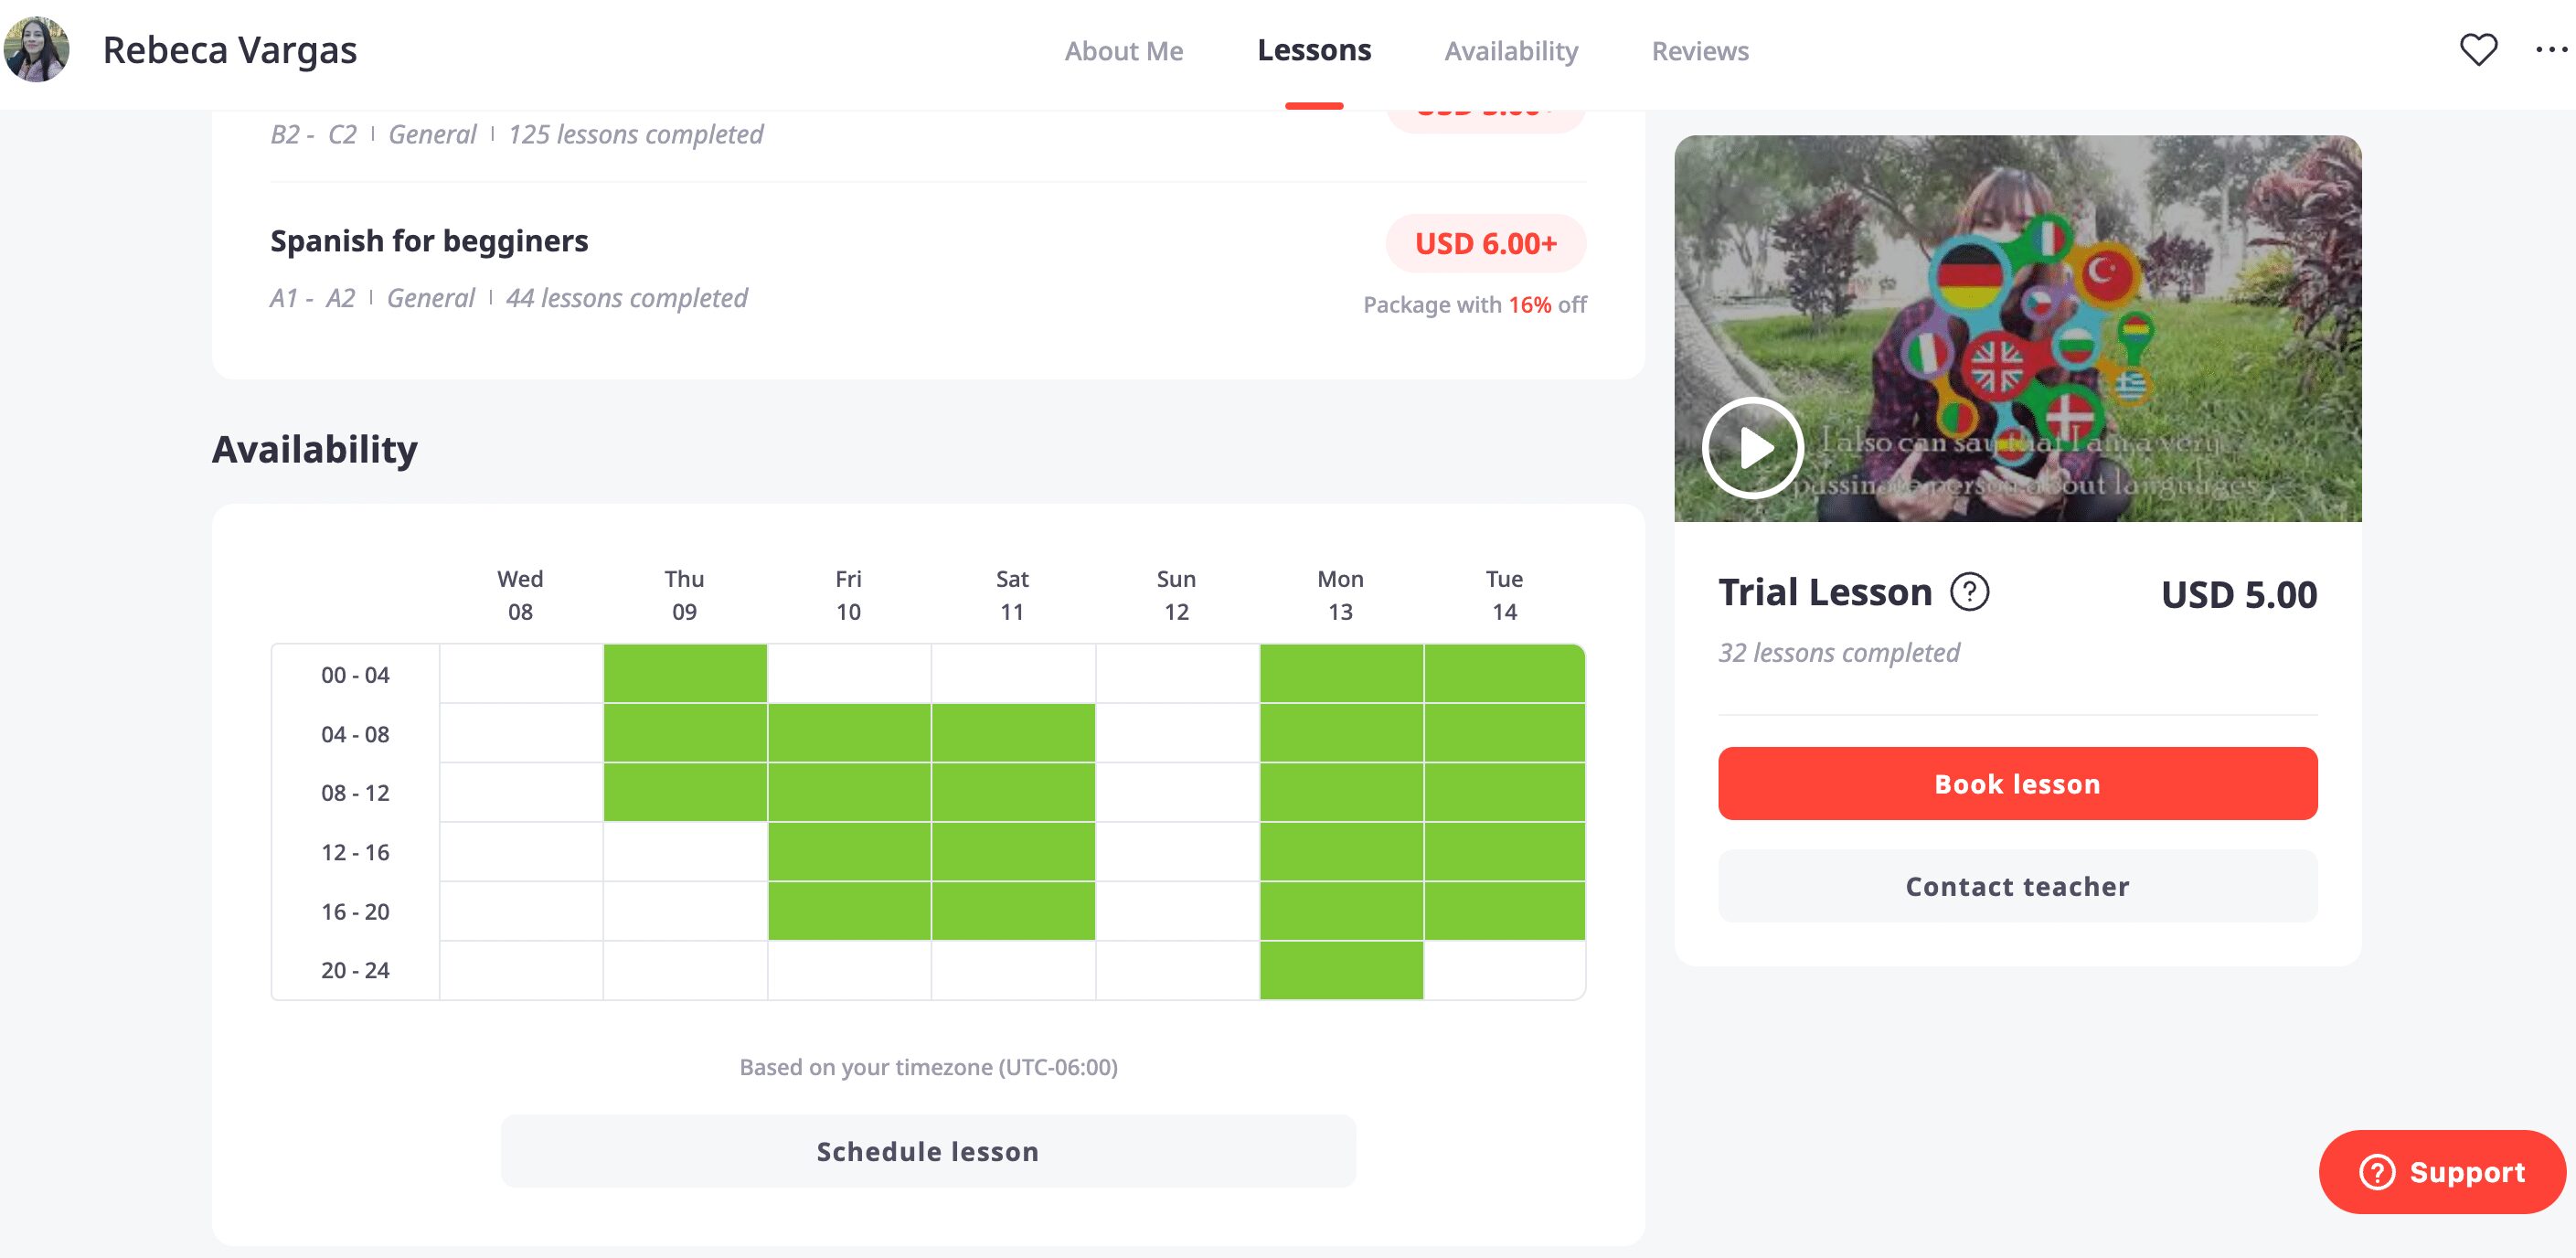Click the heart favorite icon
The width and height of the screenshot is (2576, 1258).
pos(2477,49)
